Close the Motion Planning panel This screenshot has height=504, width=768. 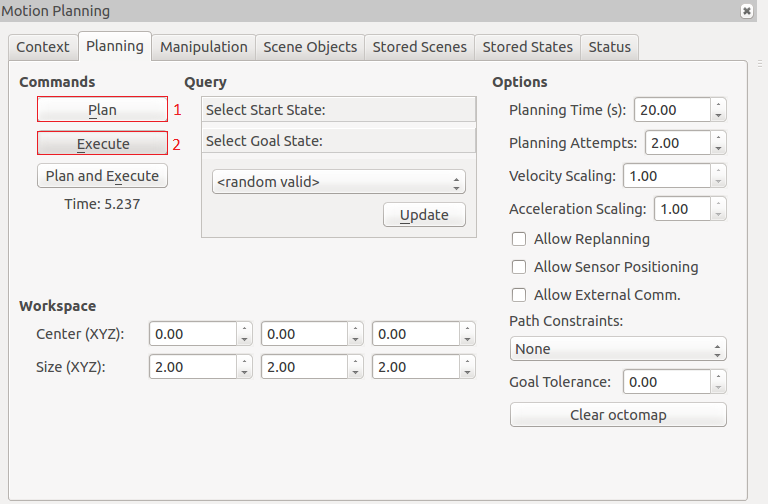746,11
